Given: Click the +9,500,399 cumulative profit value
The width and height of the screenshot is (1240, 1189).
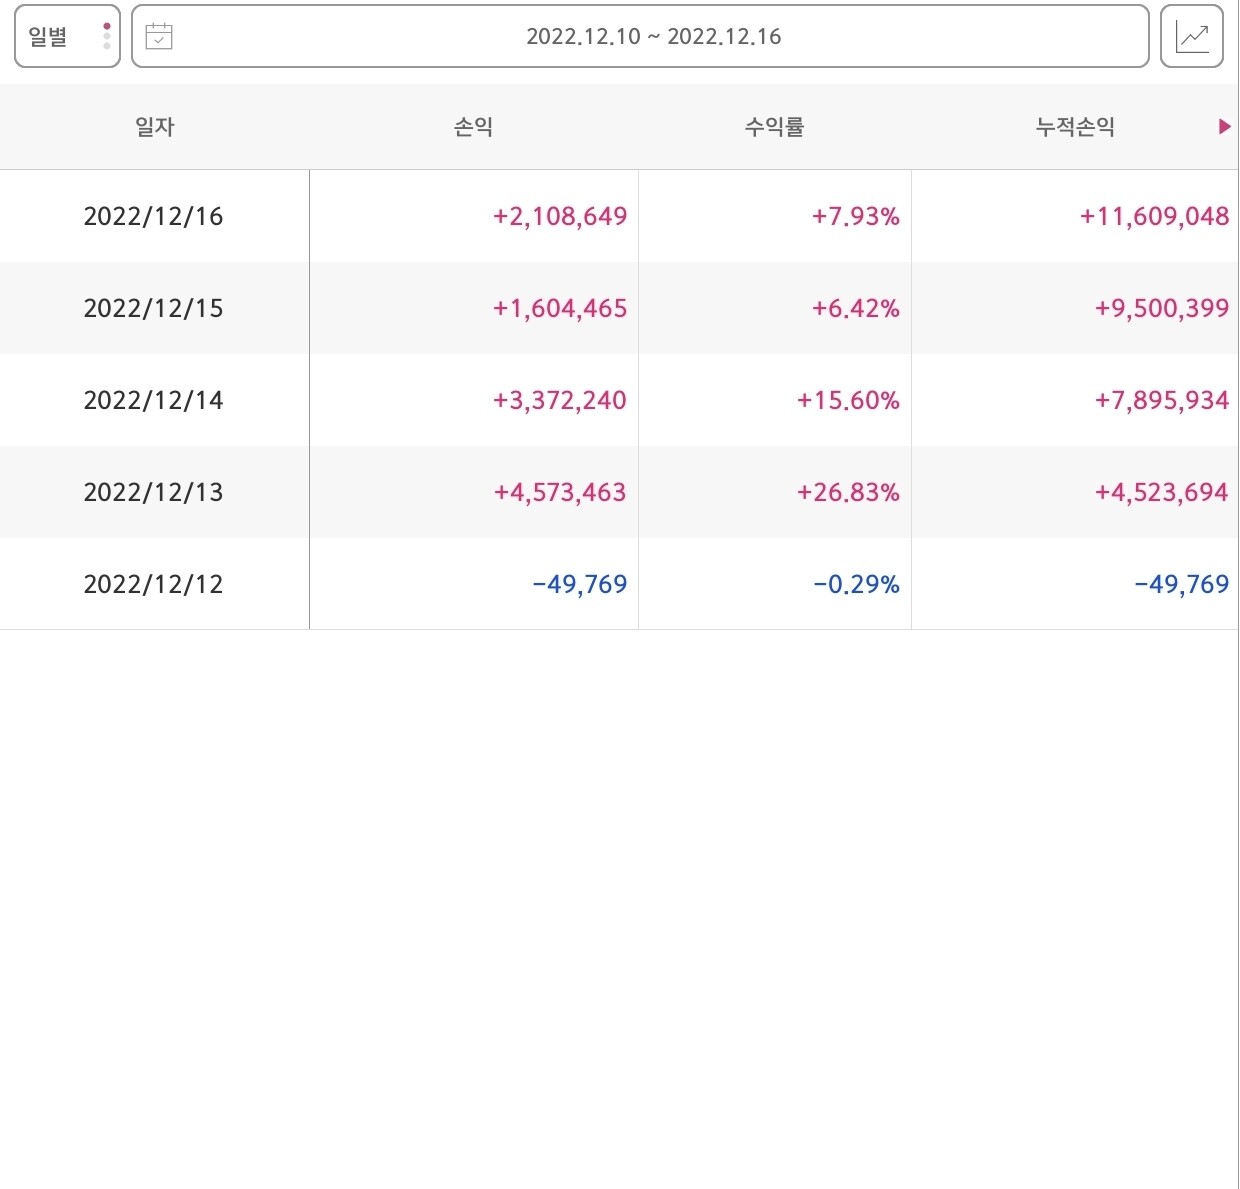Looking at the screenshot, I should point(1160,308).
